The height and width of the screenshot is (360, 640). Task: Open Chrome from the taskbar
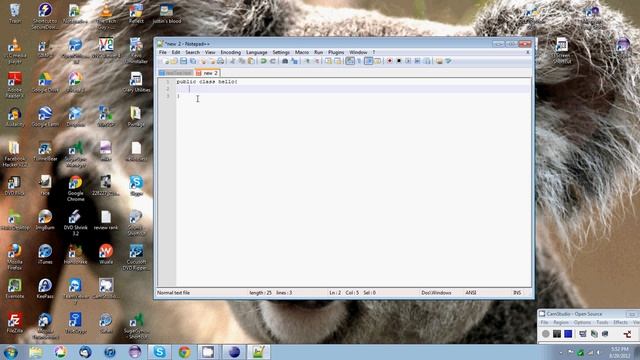[184, 352]
